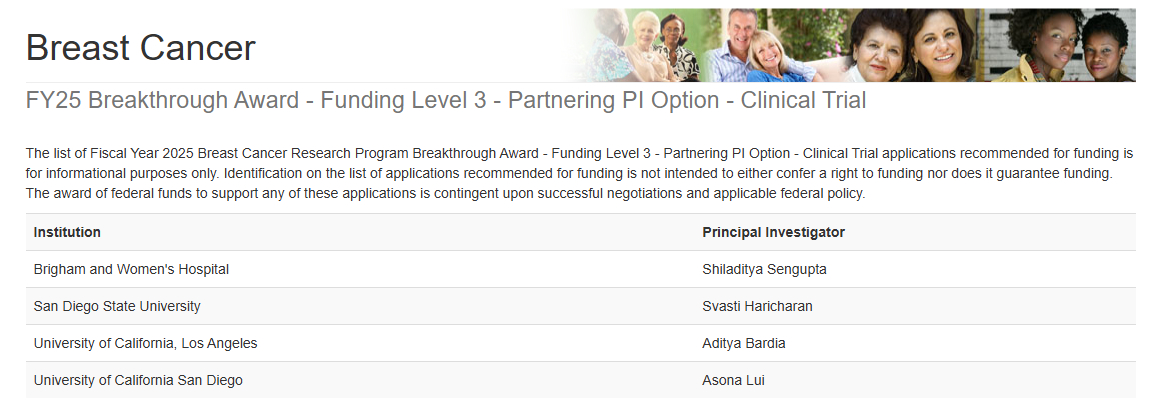Click the two older women banner photo

[905, 46]
